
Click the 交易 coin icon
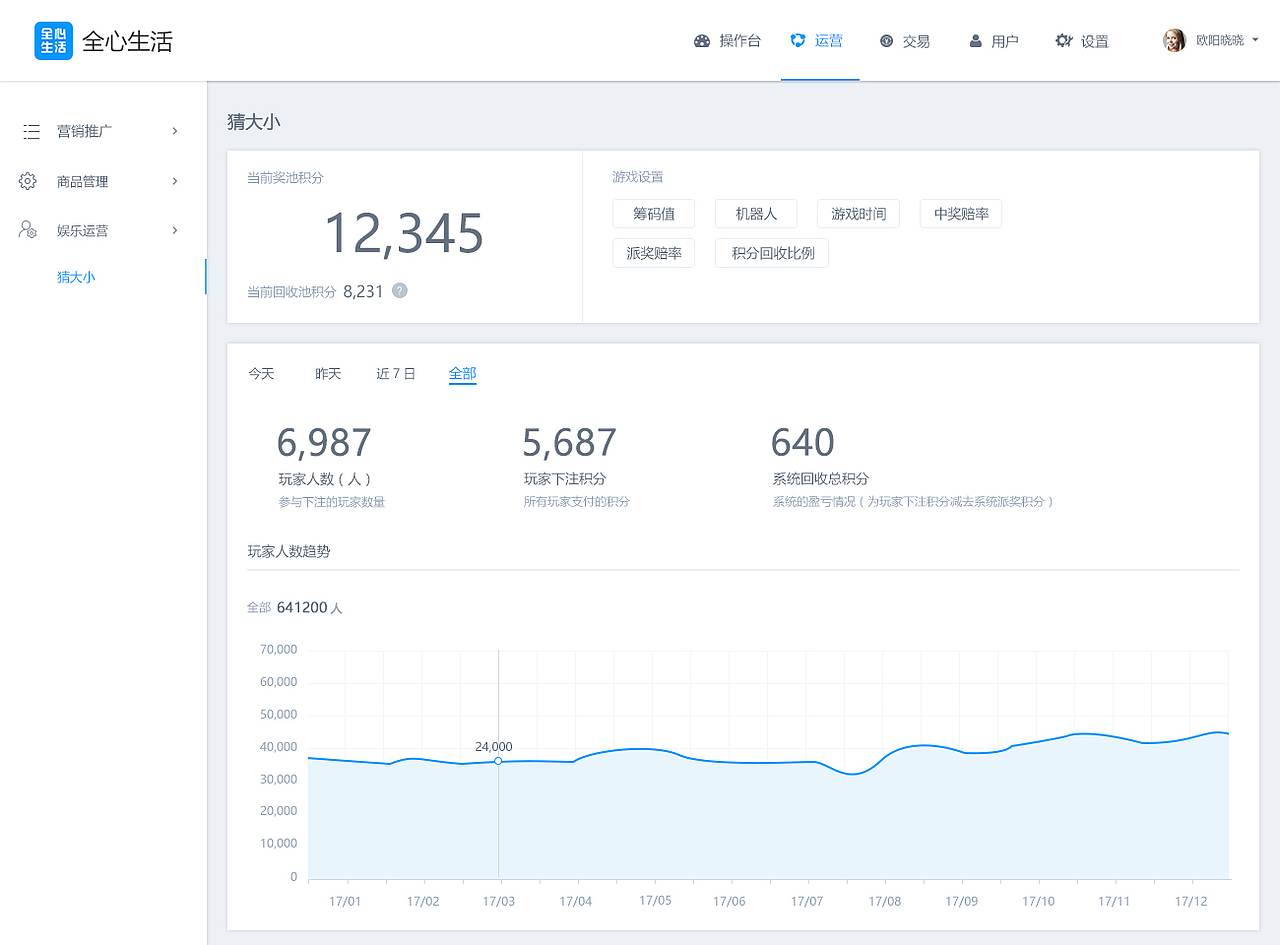(886, 41)
